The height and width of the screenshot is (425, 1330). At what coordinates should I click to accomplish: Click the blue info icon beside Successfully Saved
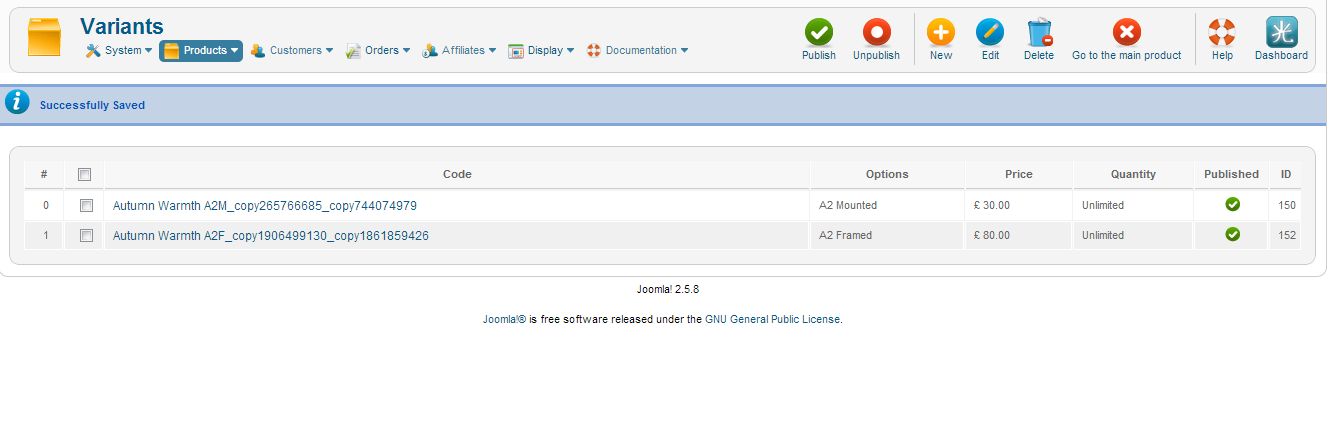[17, 102]
